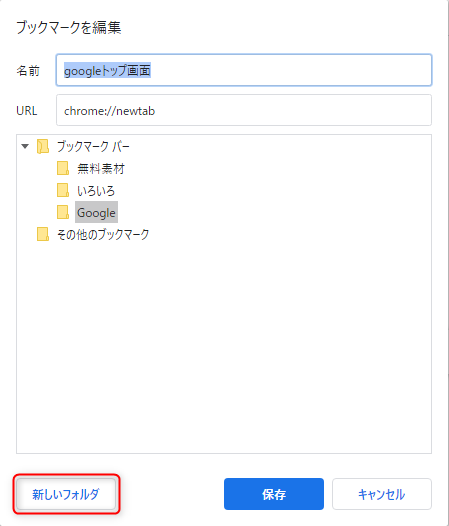Click the その他のブックマーク folder icon

[43, 234]
